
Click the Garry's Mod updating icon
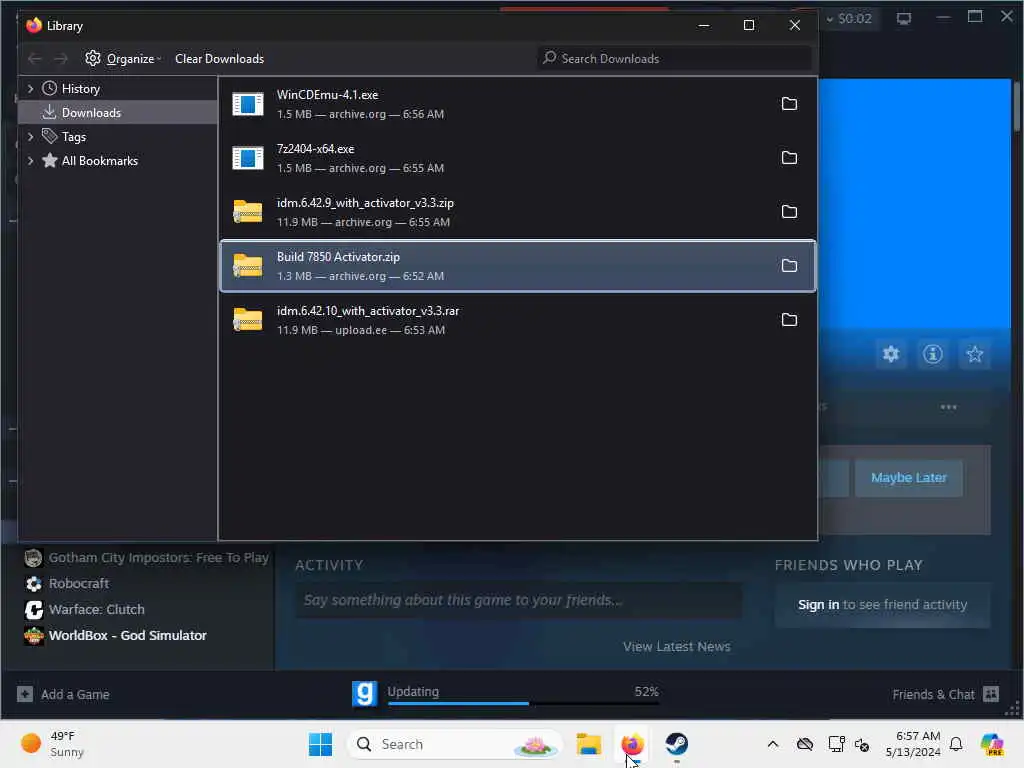click(x=364, y=694)
